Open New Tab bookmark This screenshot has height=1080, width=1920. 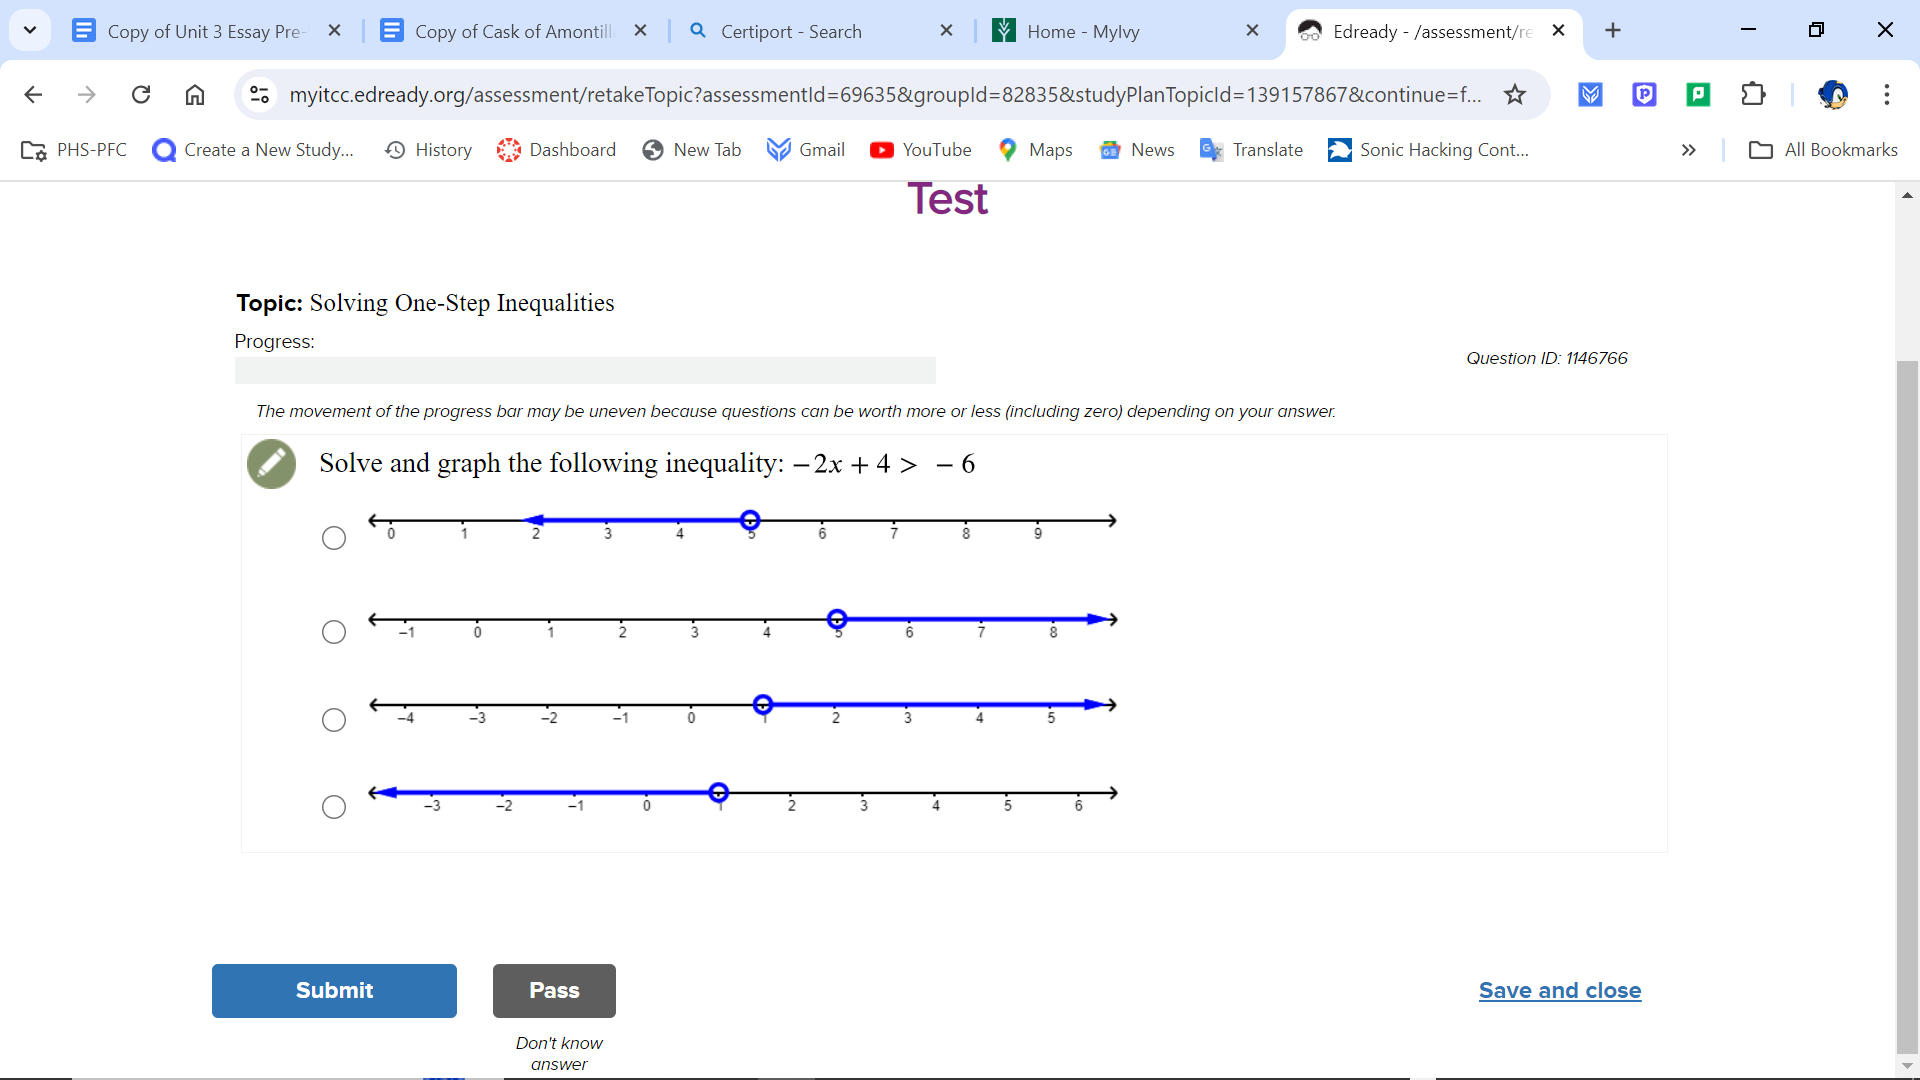pyautogui.click(x=692, y=150)
